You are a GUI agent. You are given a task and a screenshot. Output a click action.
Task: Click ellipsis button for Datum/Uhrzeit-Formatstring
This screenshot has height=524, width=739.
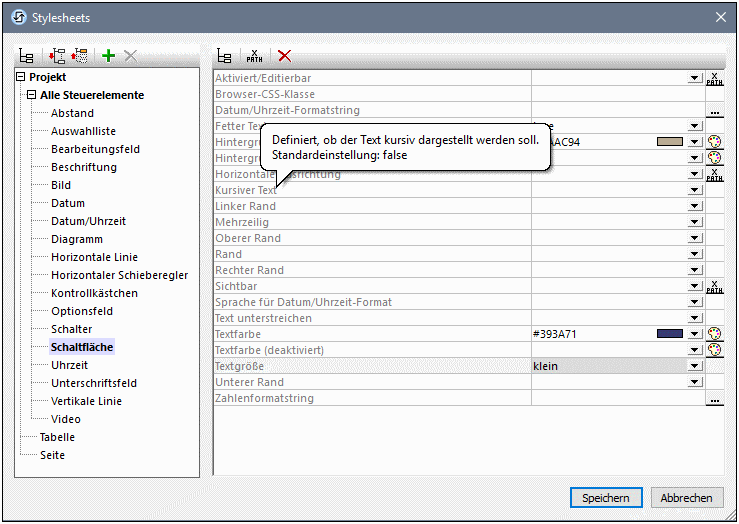[714, 111]
